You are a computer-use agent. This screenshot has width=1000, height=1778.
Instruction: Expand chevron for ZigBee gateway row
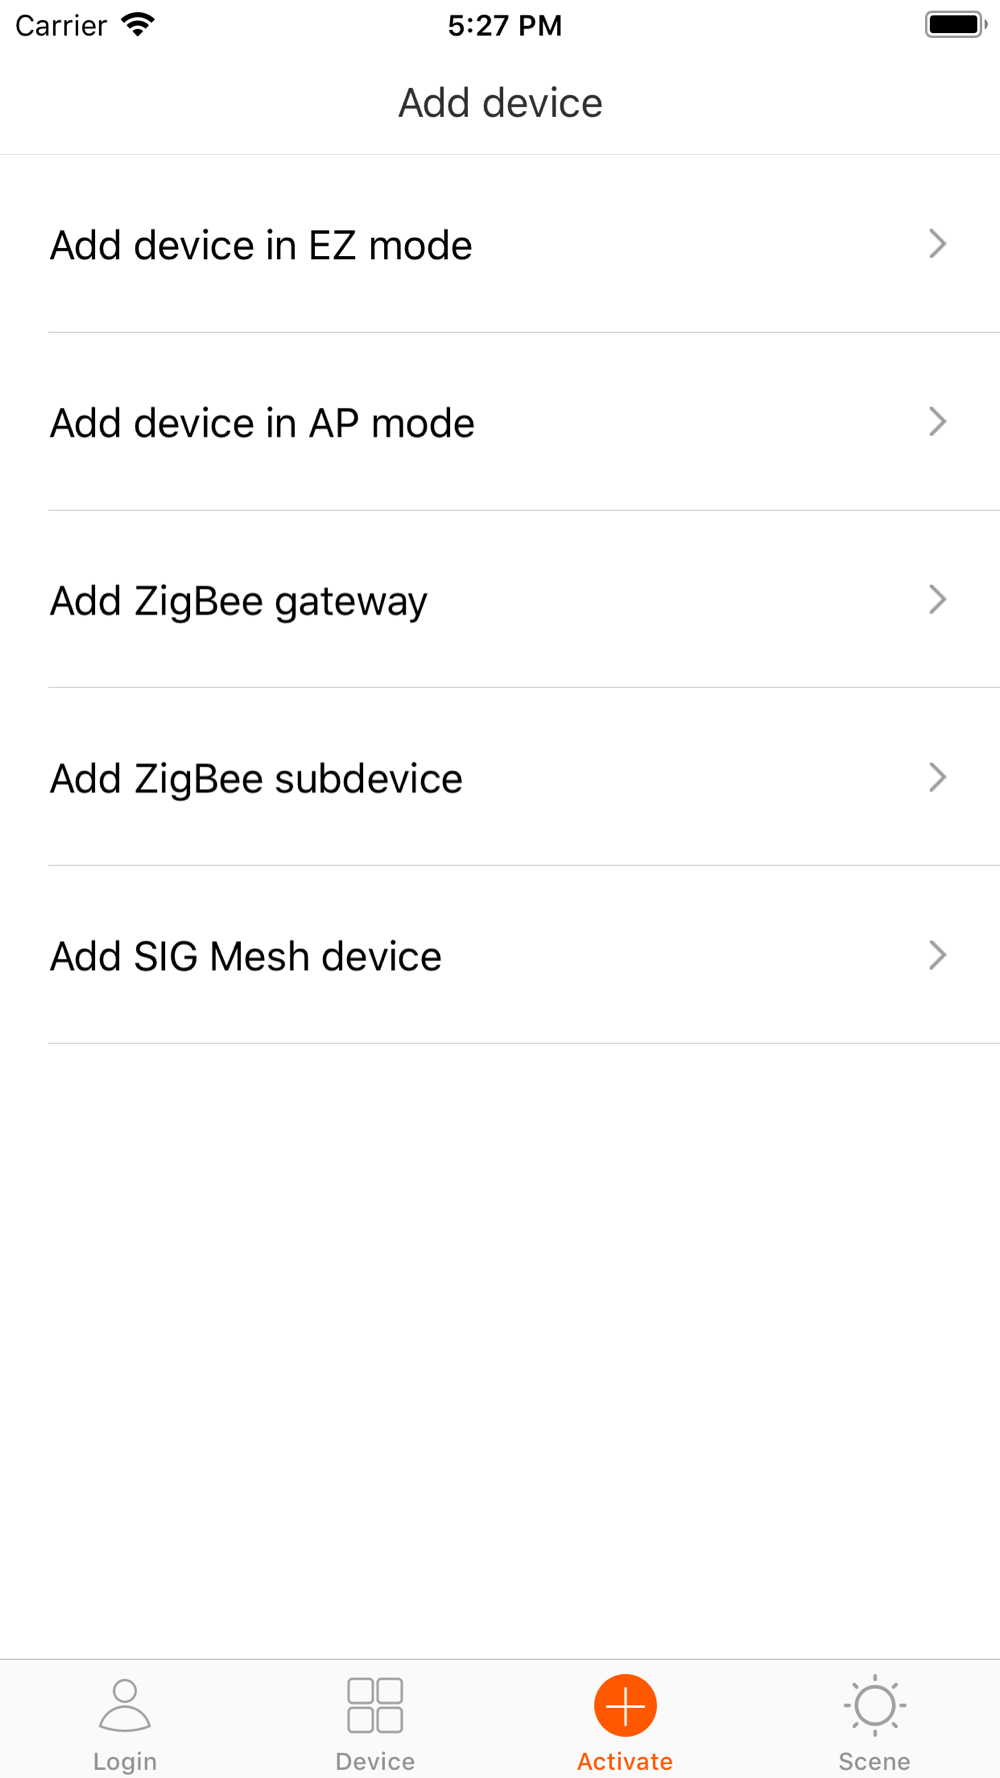(x=937, y=599)
